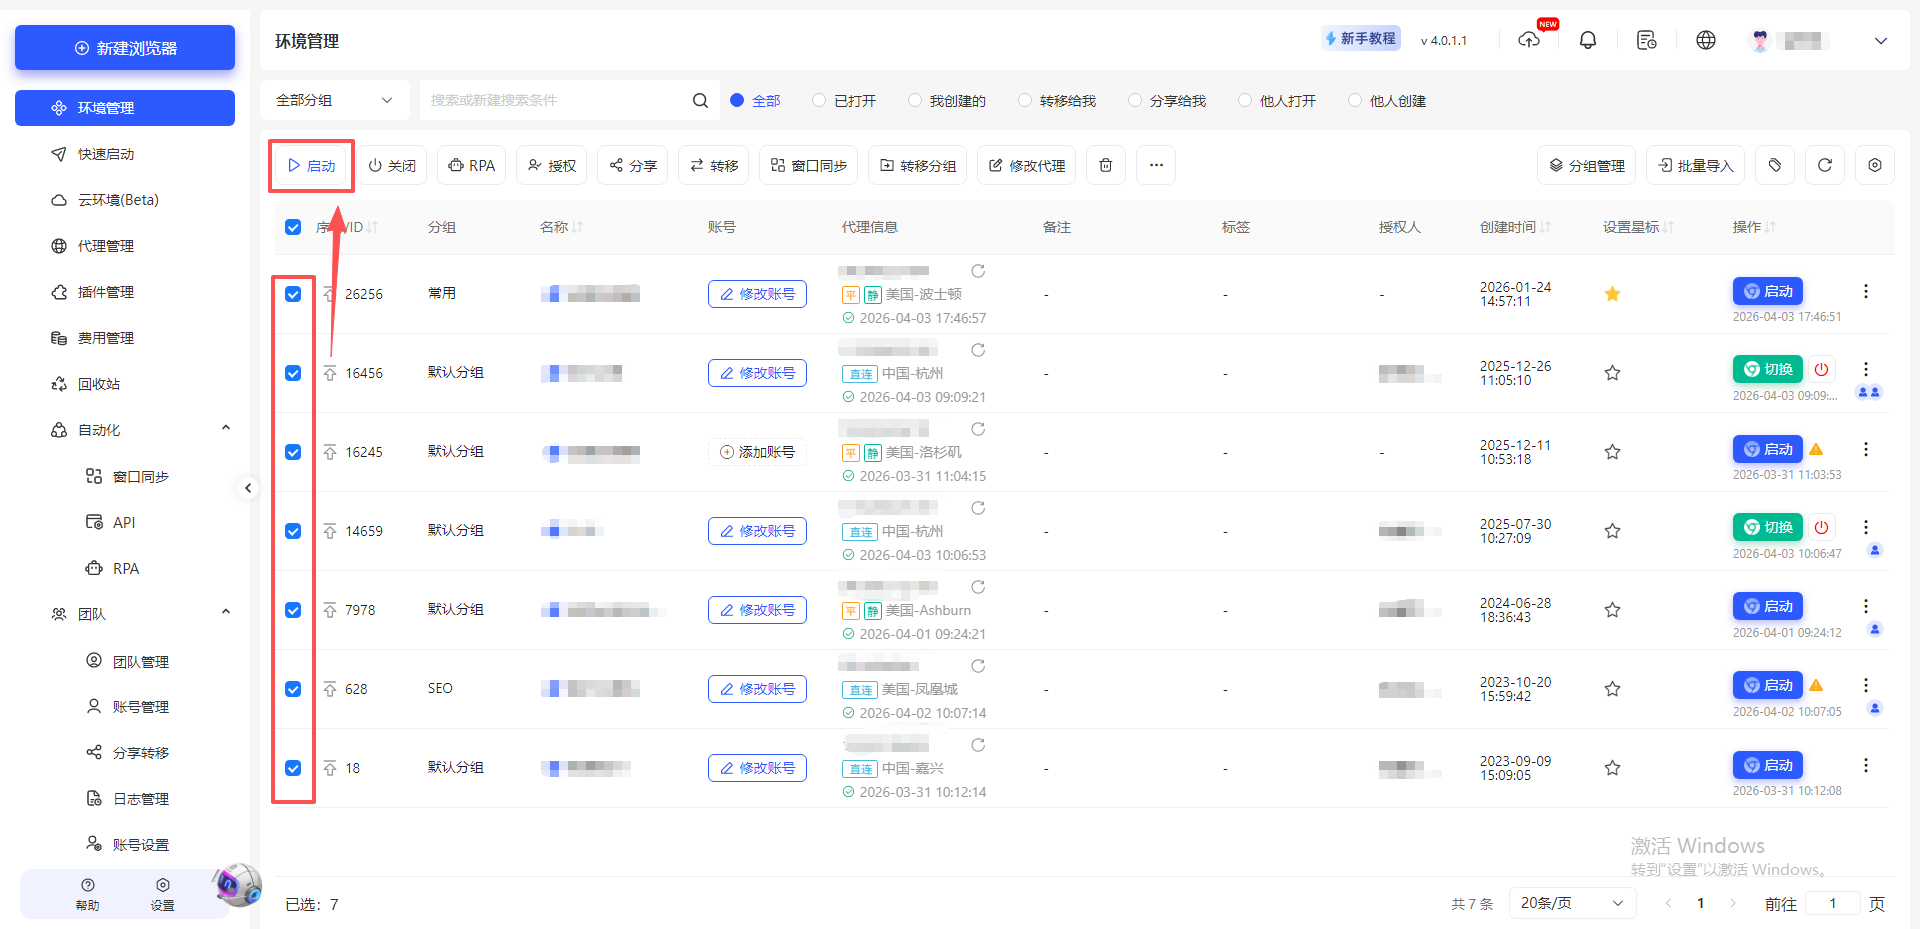This screenshot has width=1920, height=929.
Task: Click the notification bell icon in header
Action: [1588, 40]
